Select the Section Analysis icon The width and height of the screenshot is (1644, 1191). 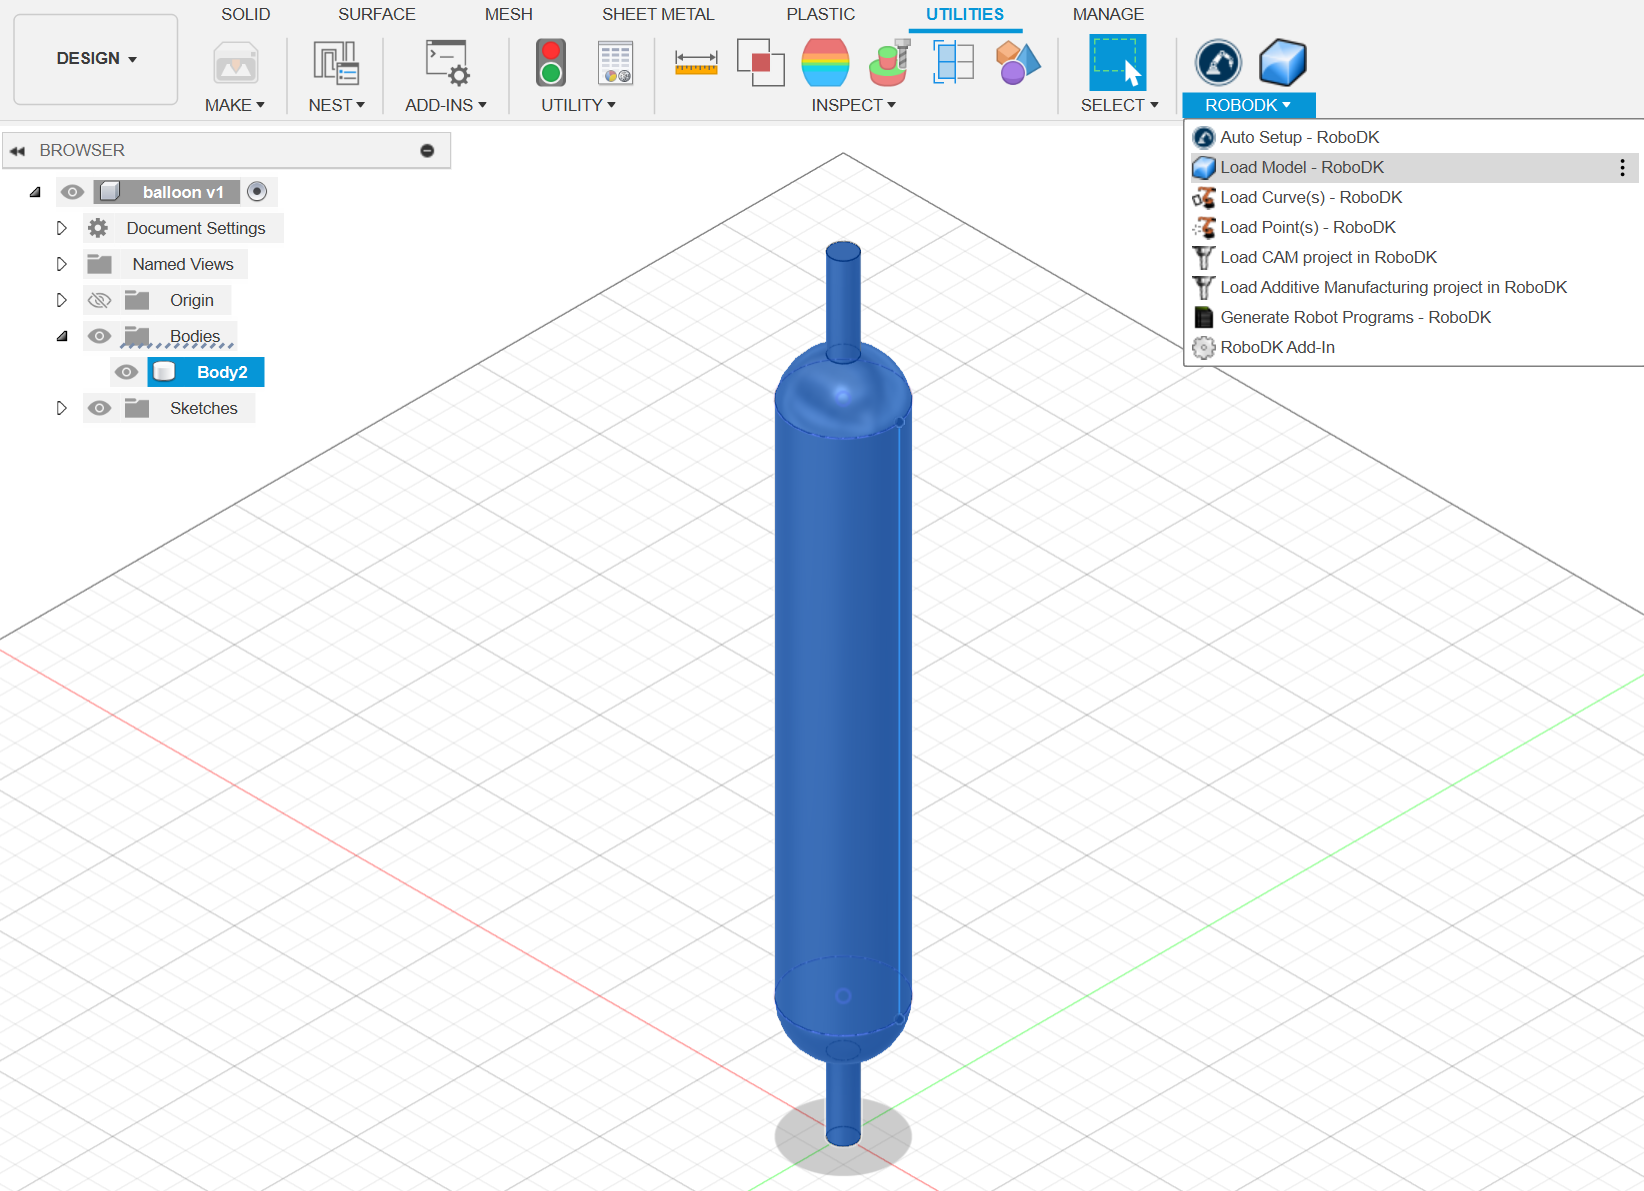[953, 63]
